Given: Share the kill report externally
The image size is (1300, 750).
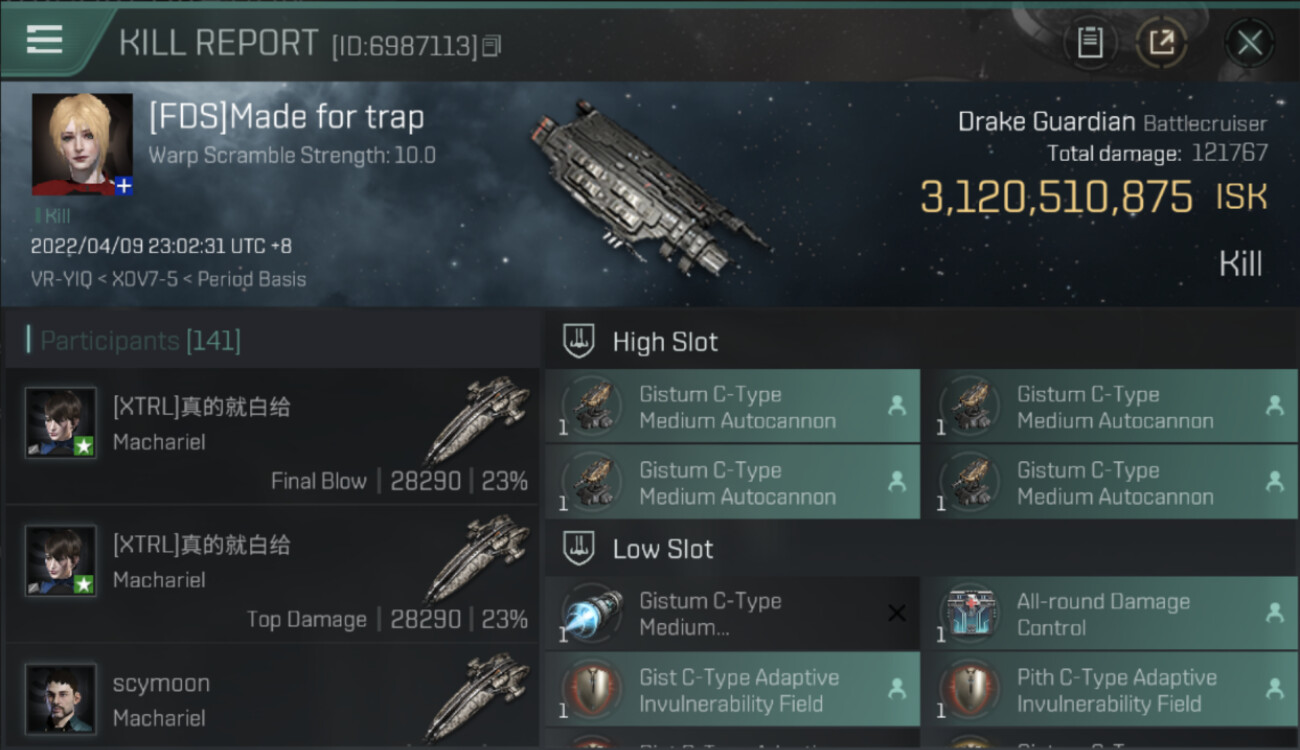Looking at the screenshot, I should click(1161, 43).
